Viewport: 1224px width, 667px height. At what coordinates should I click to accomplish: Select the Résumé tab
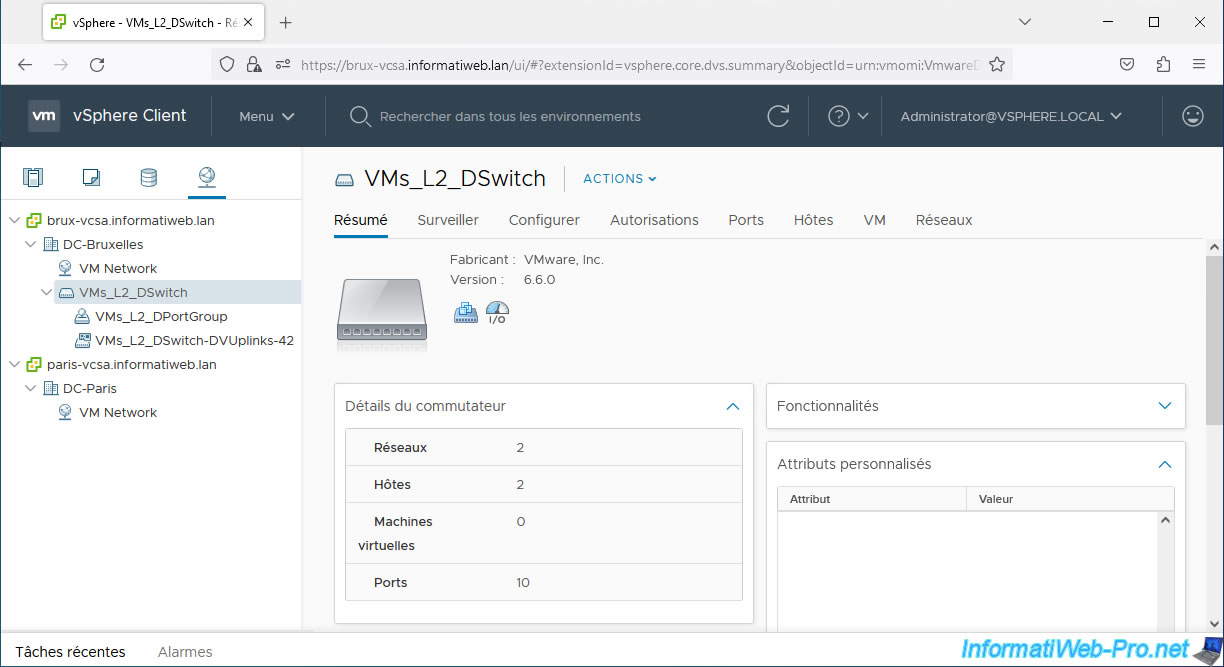361,220
